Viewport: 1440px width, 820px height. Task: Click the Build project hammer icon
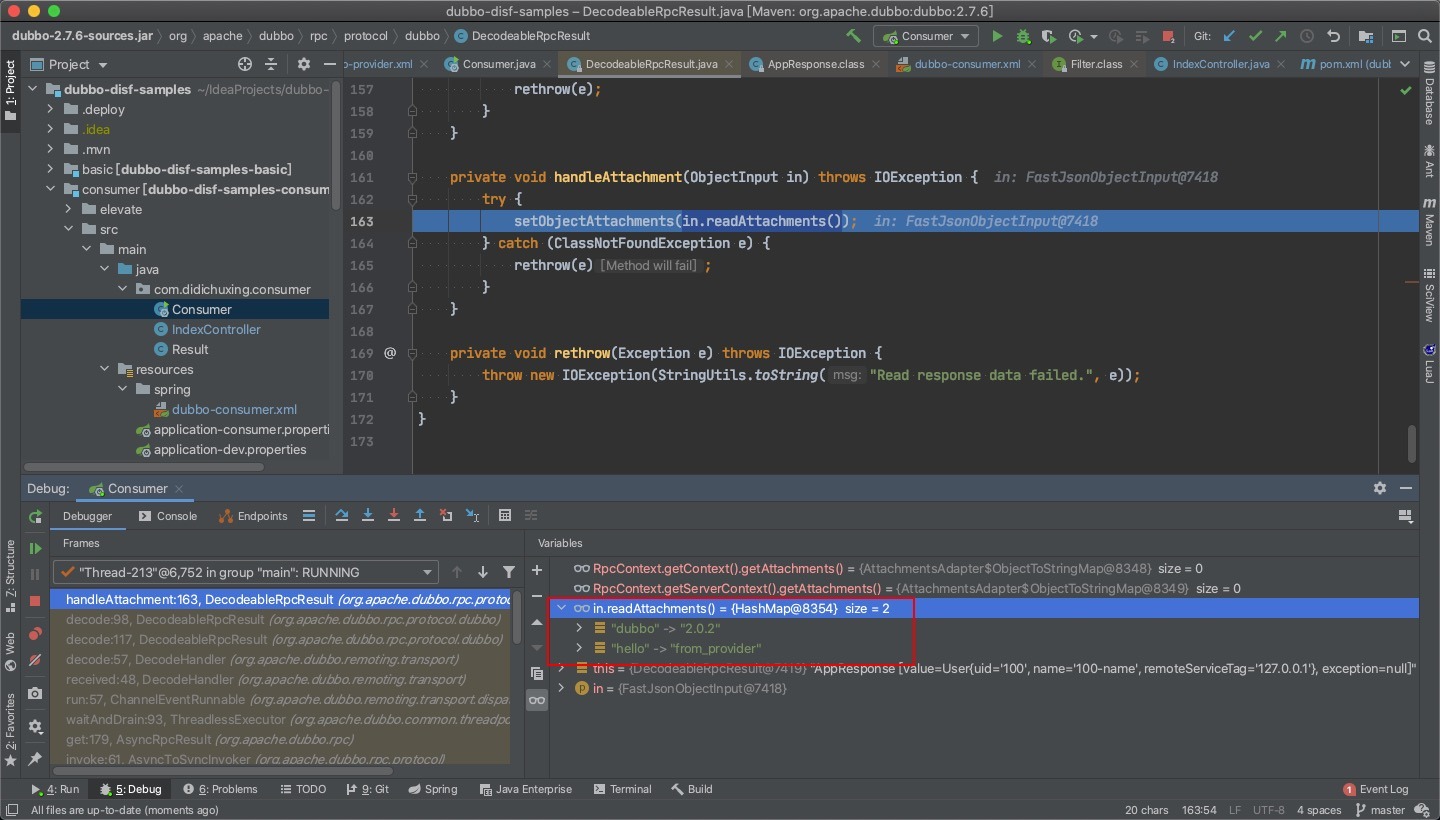[x=853, y=36]
